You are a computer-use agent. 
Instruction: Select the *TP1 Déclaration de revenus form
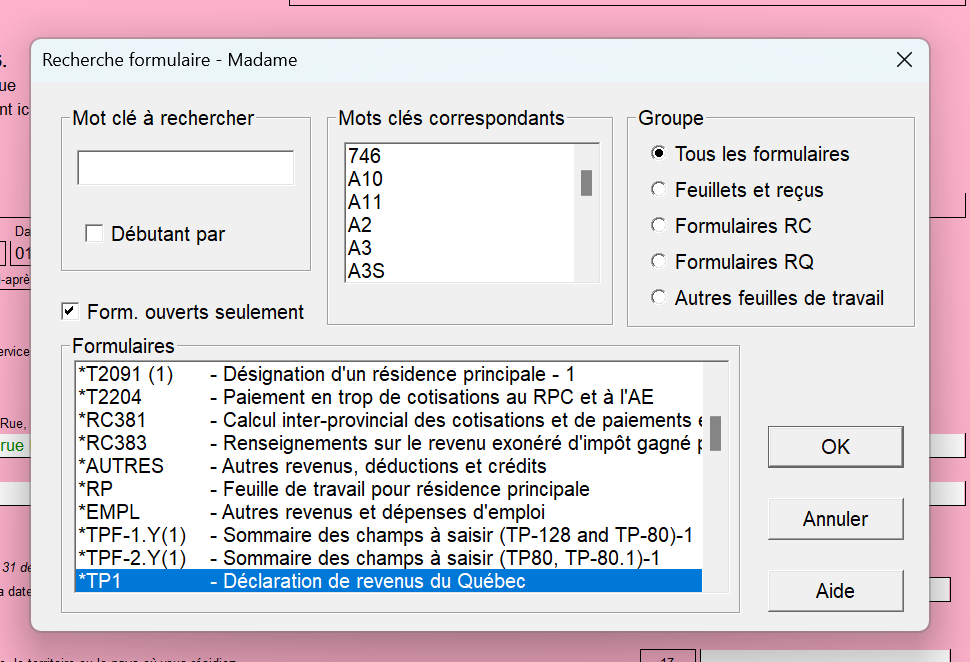pos(388,581)
